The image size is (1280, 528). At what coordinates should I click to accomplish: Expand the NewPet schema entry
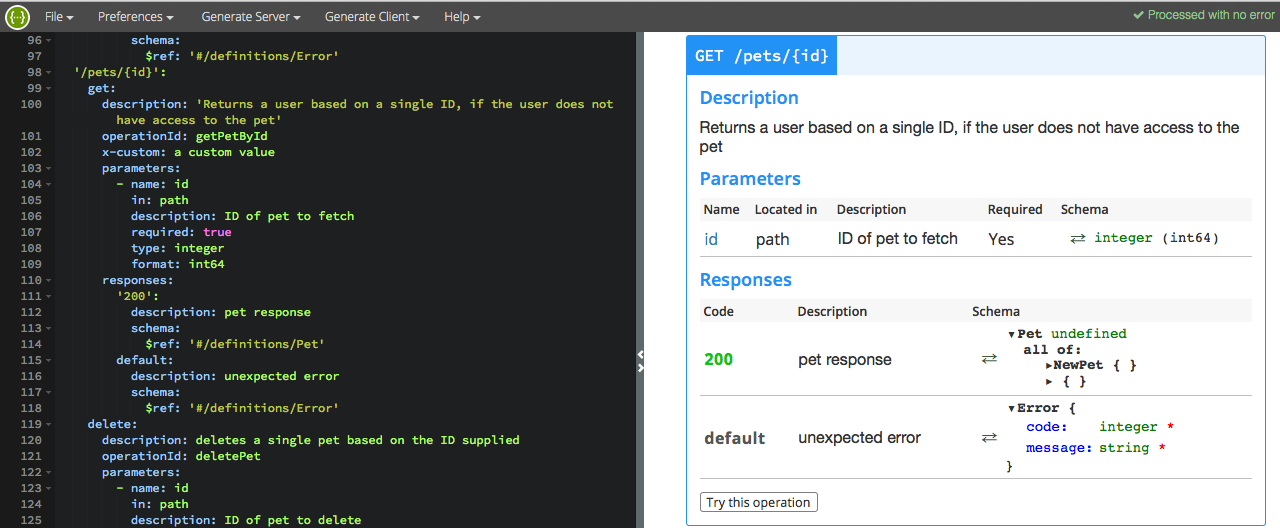click(x=1048, y=366)
